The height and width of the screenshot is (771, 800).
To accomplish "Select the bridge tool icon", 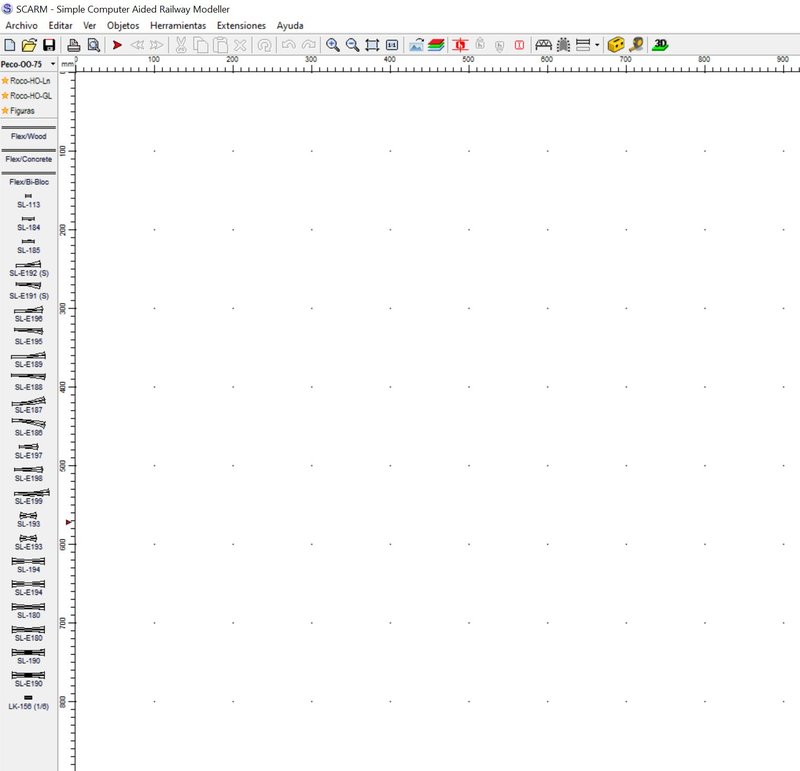I will coord(543,45).
